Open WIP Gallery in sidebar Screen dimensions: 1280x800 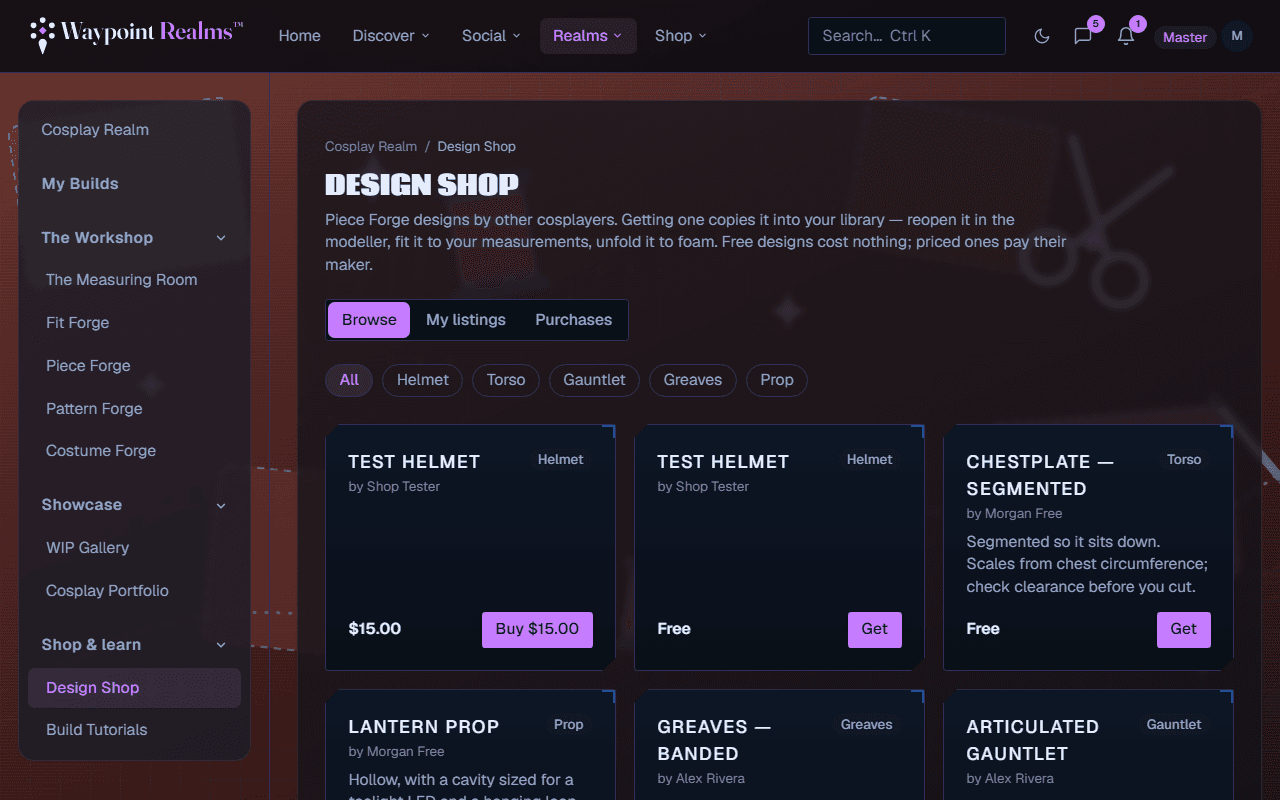(134, 548)
